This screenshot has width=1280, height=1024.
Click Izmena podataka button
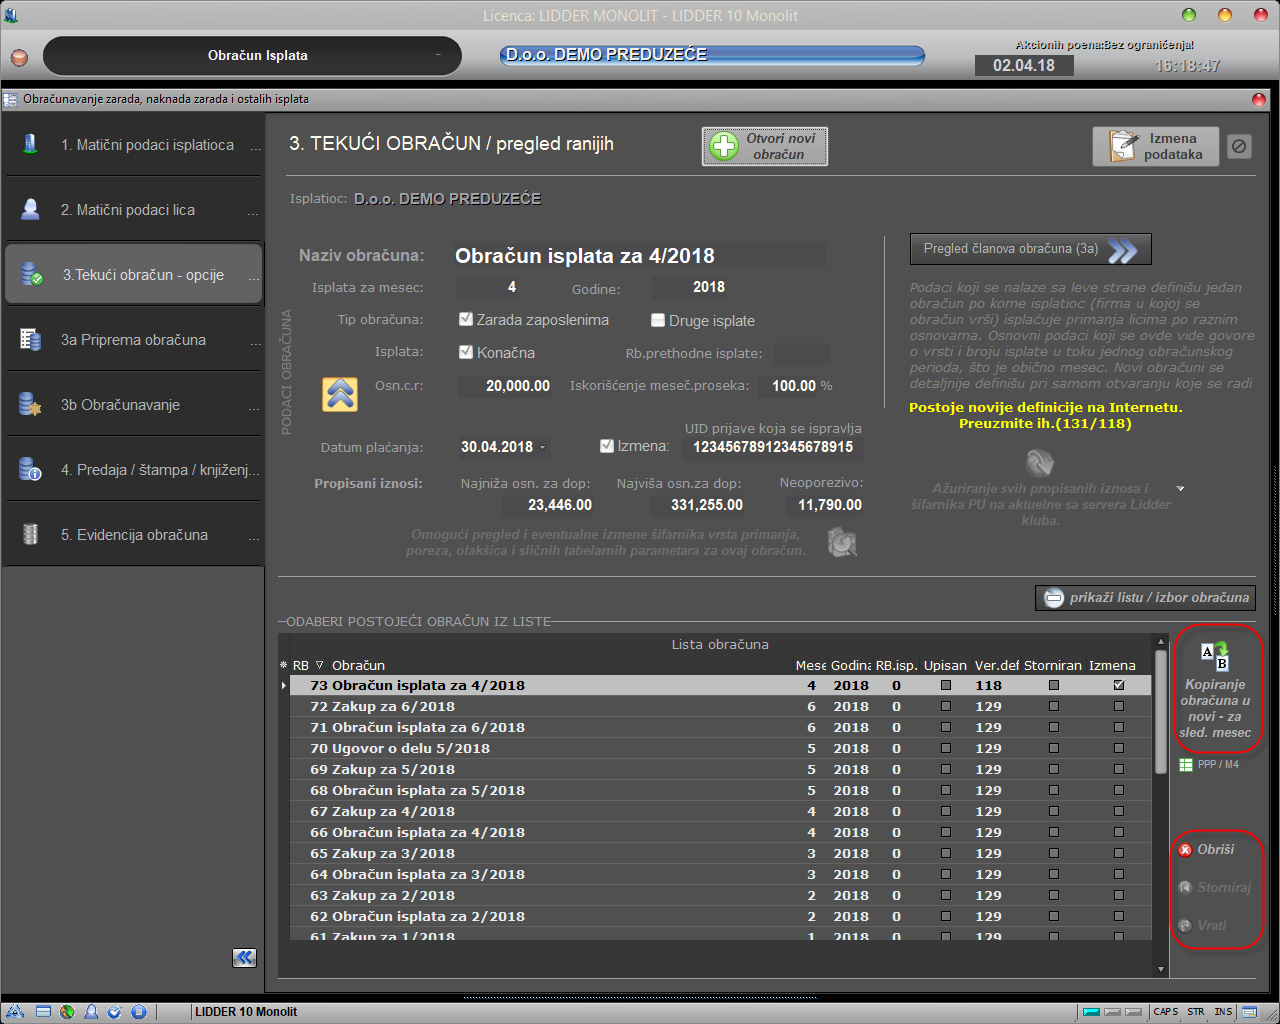pos(1156,146)
